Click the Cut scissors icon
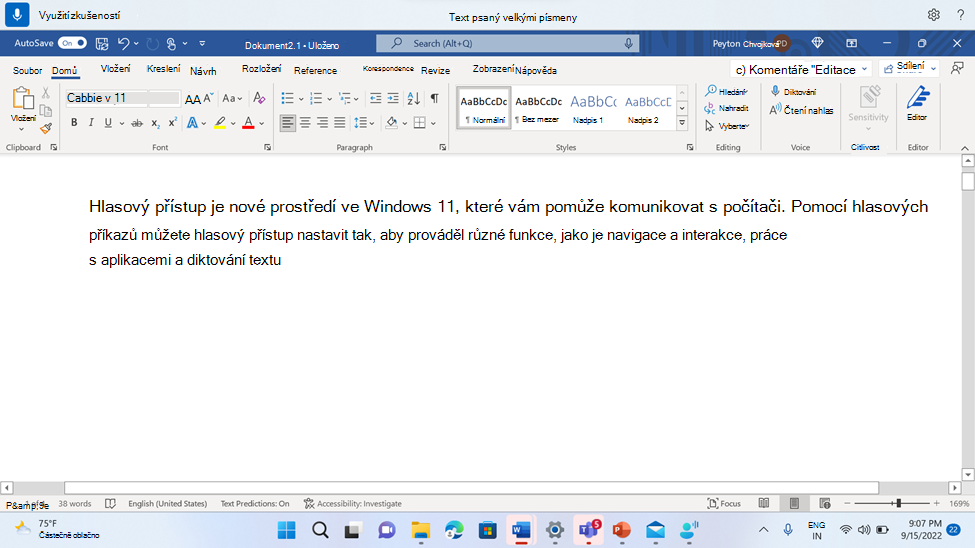 click(x=45, y=93)
